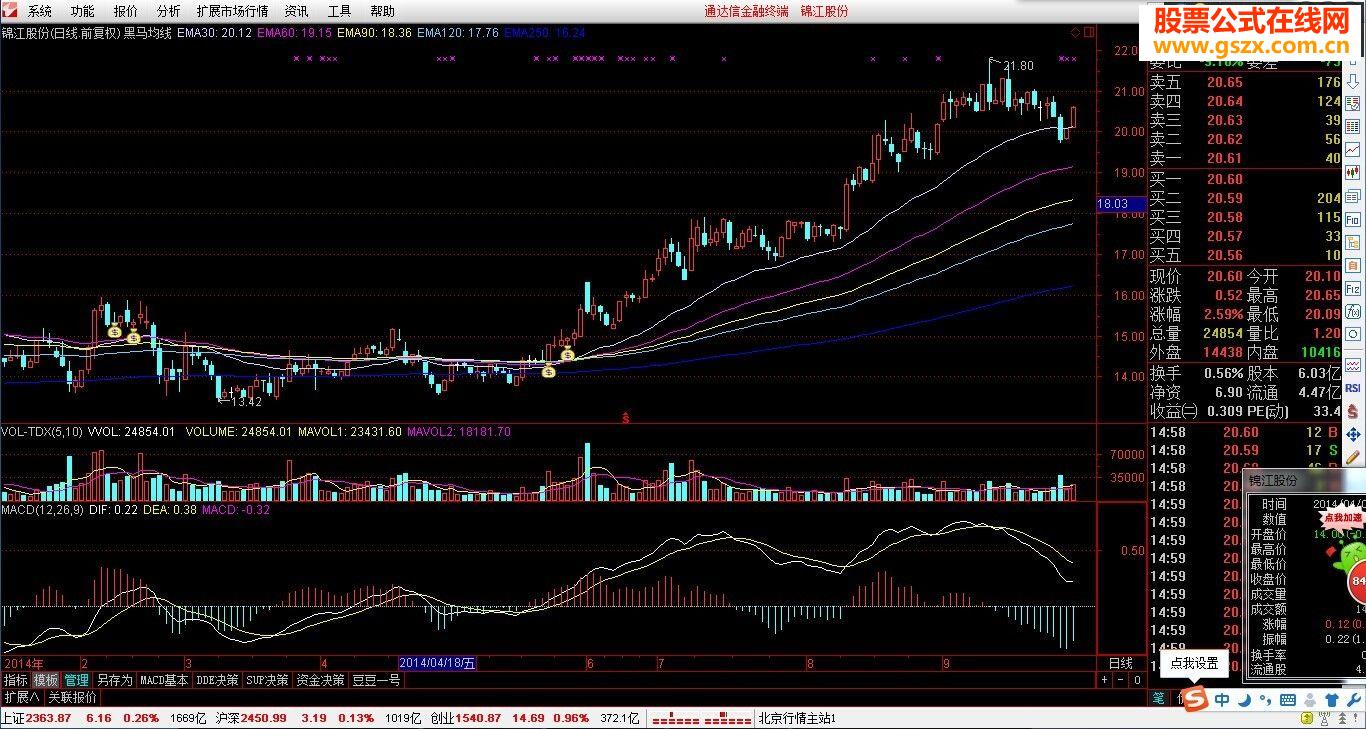Click the + zoom button below chart
1366x729 pixels.
tap(1105, 680)
